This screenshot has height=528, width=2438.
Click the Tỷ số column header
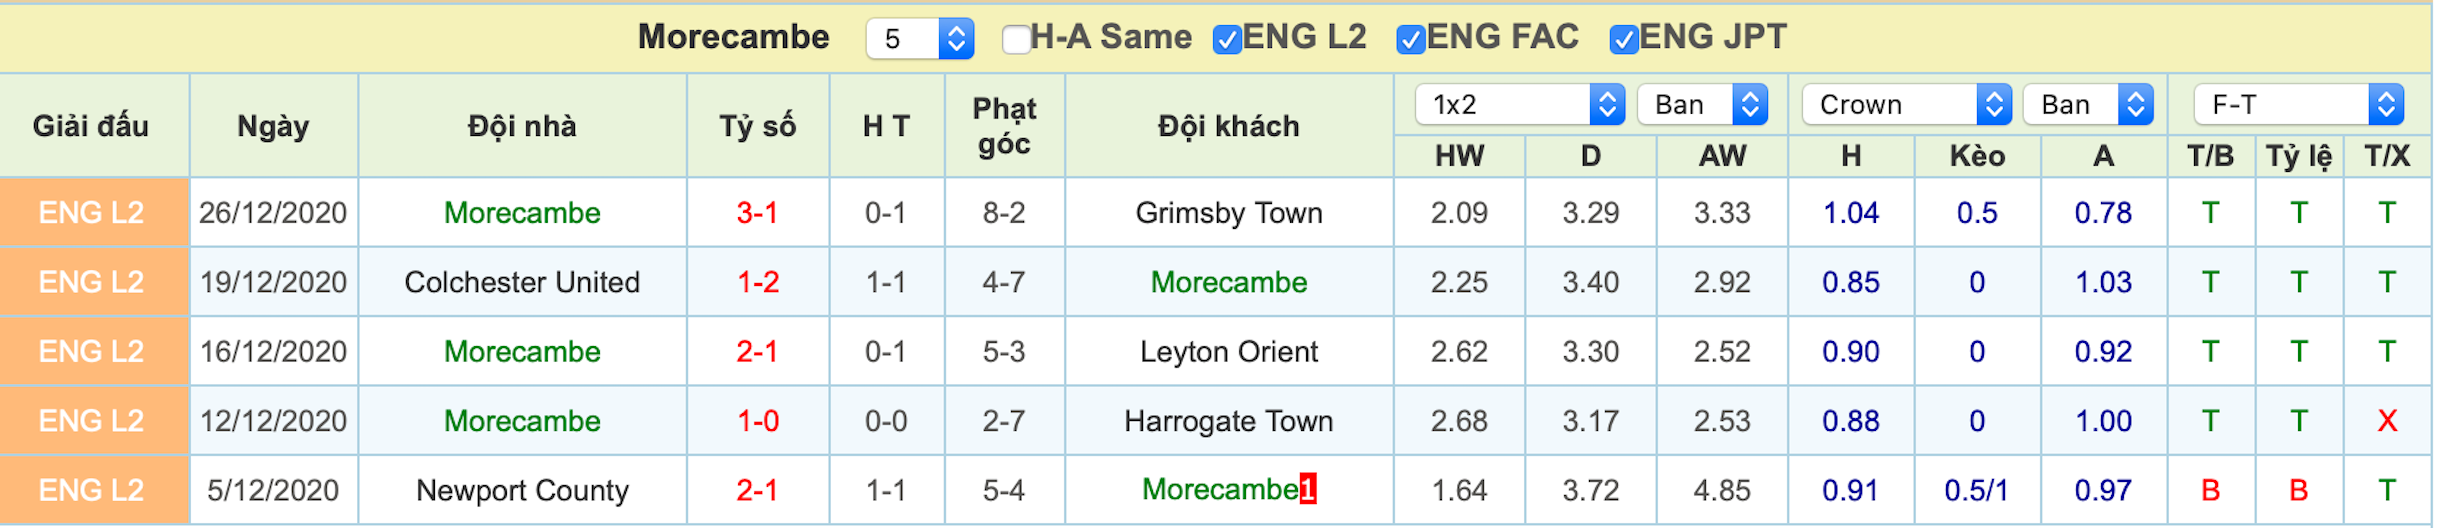tap(758, 126)
